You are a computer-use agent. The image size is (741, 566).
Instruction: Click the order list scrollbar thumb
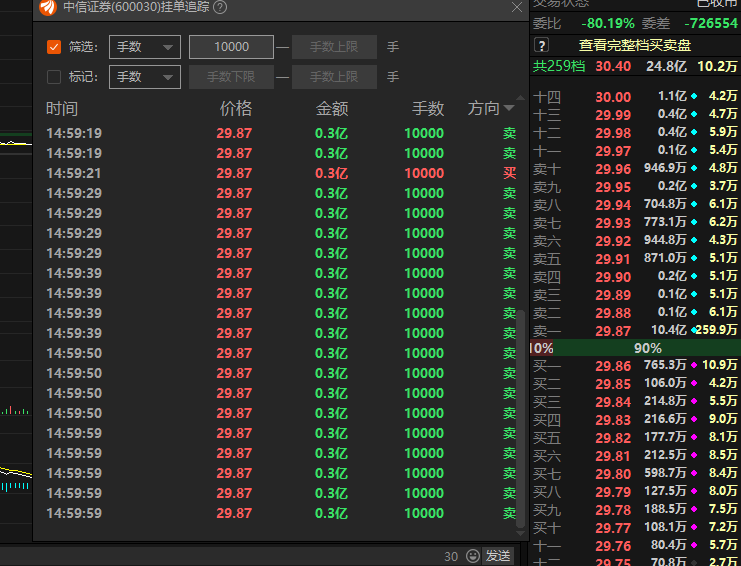520,419
